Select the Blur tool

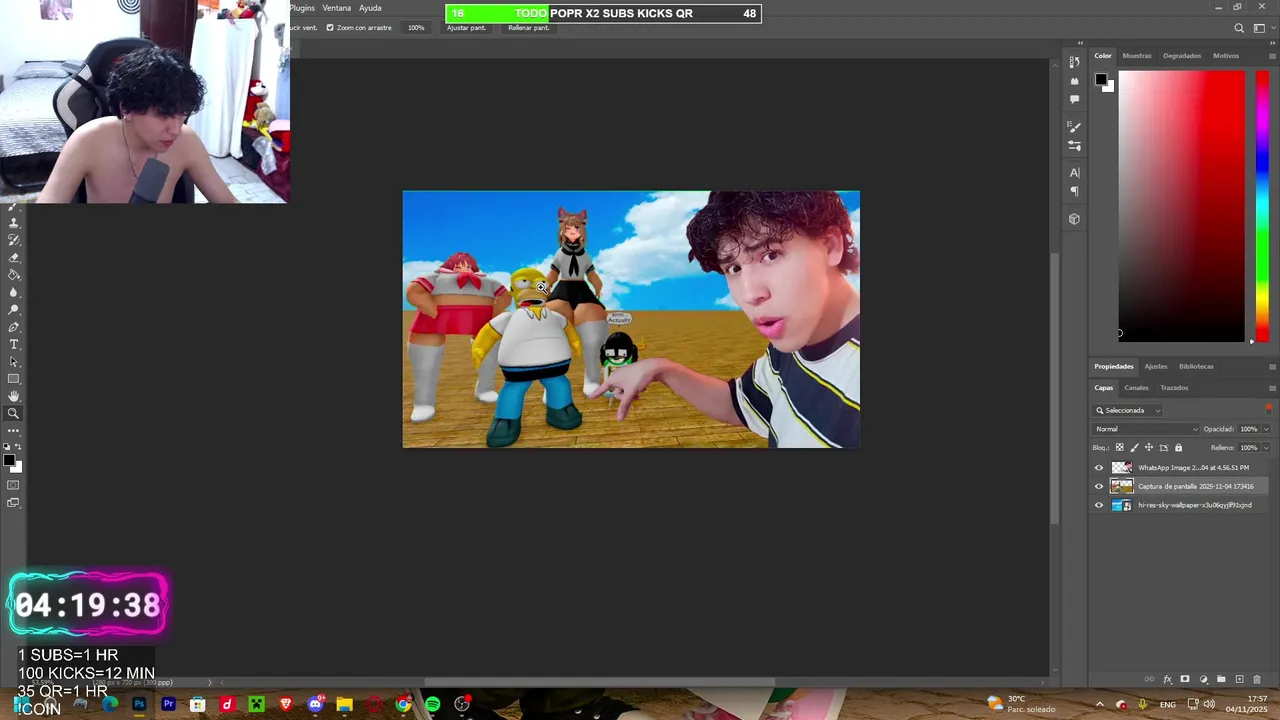14,293
